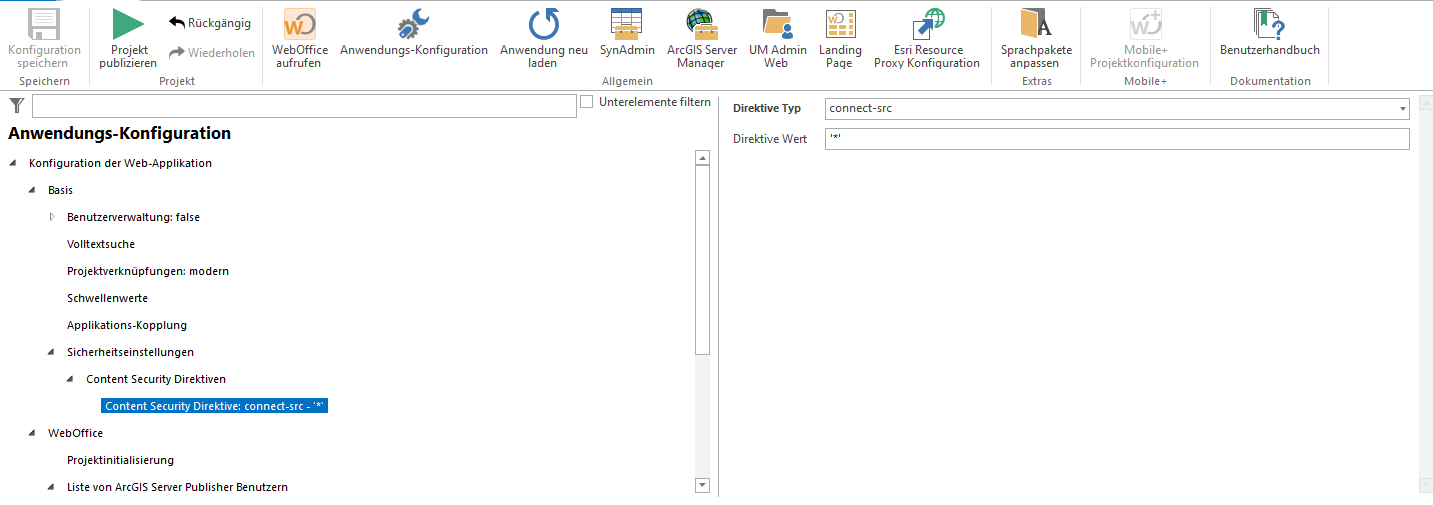
Task: Collapse the Sicherheitseinstellungen tree node
Action: [x=52, y=352]
